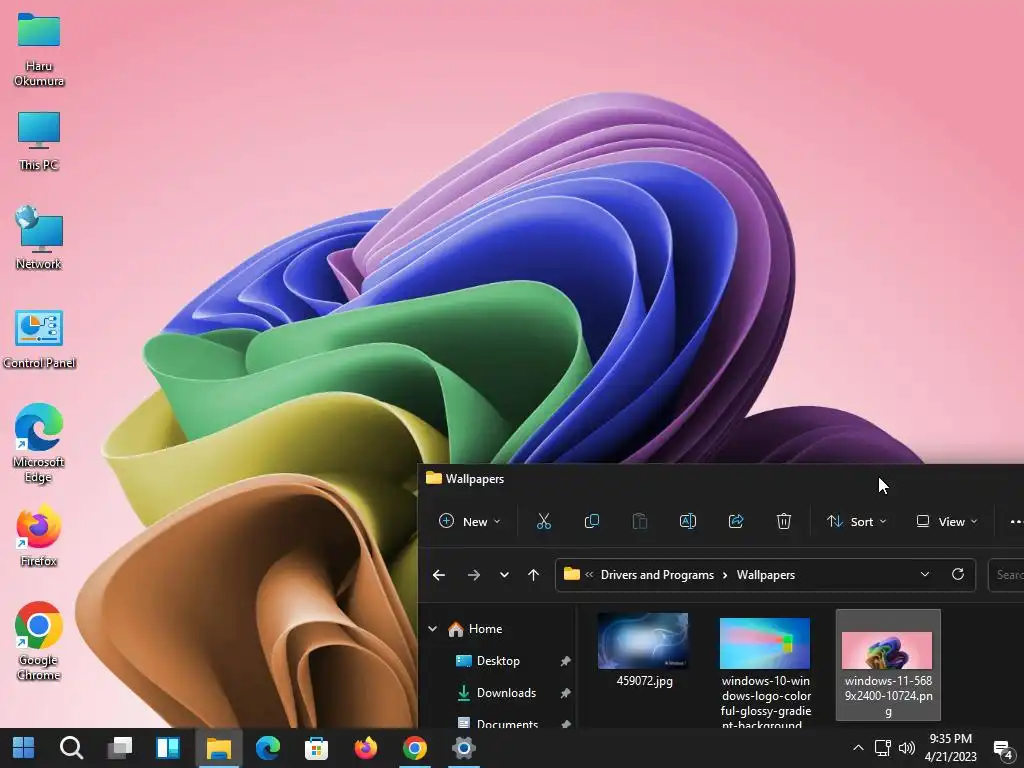Open the recent locations dropdown chevron

click(504, 575)
